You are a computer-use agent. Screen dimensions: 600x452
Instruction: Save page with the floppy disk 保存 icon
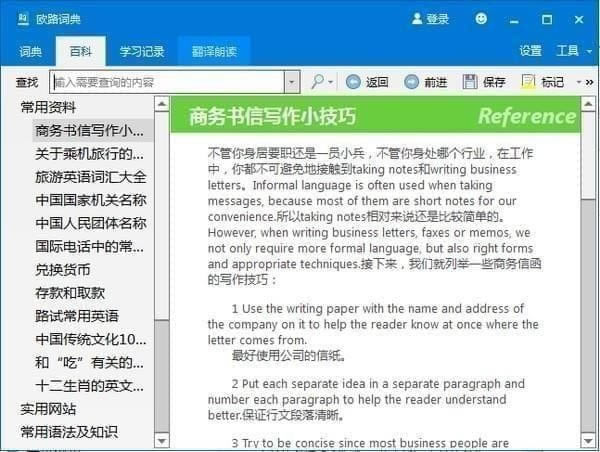click(x=470, y=82)
